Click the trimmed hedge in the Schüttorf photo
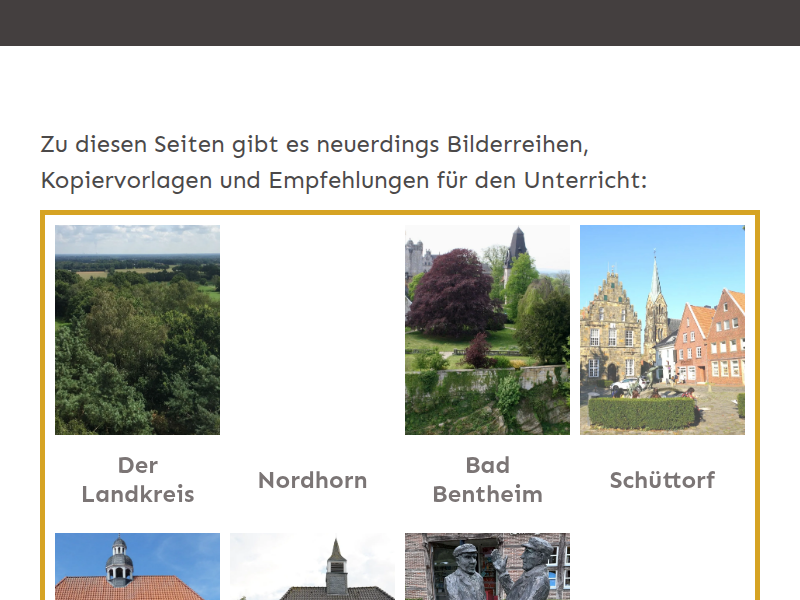This screenshot has height=600, width=800. [x=640, y=412]
